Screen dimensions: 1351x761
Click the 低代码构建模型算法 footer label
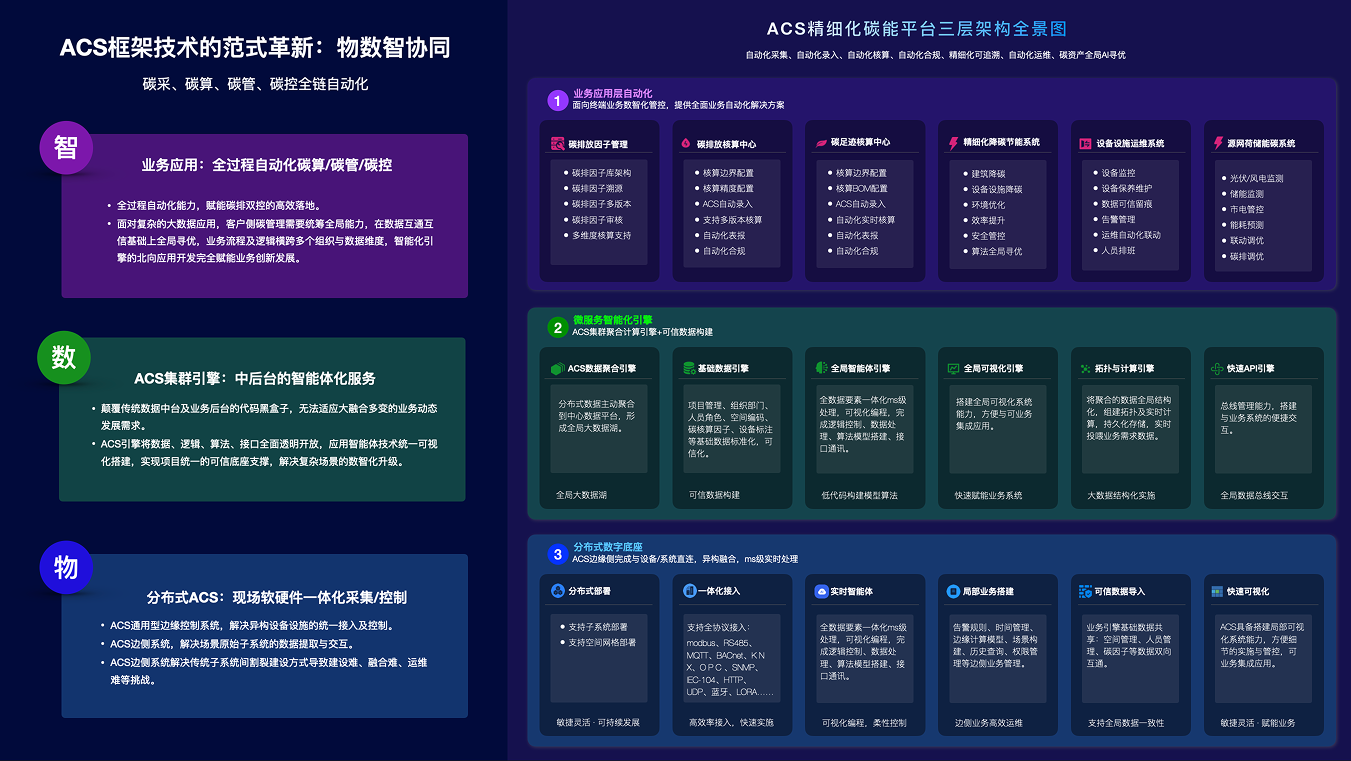pyautogui.click(x=859, y=495)
